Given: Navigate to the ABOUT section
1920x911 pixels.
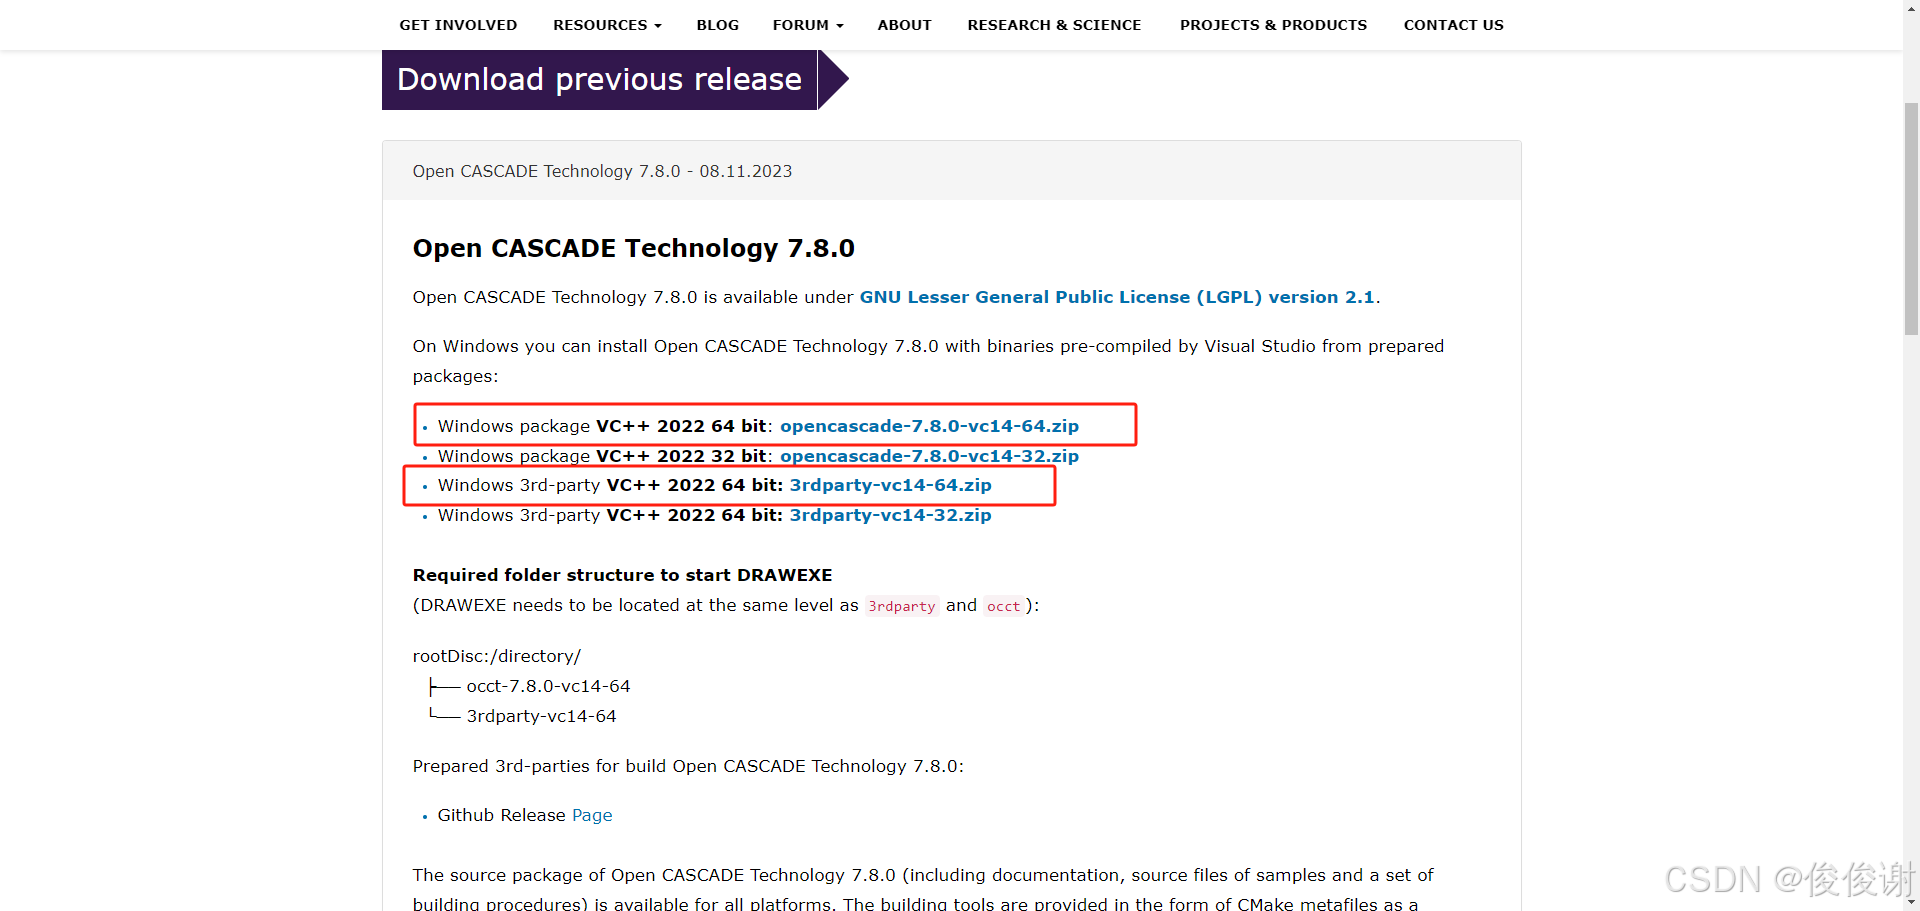Looking at the screenshot, I should tap(904, 24).
